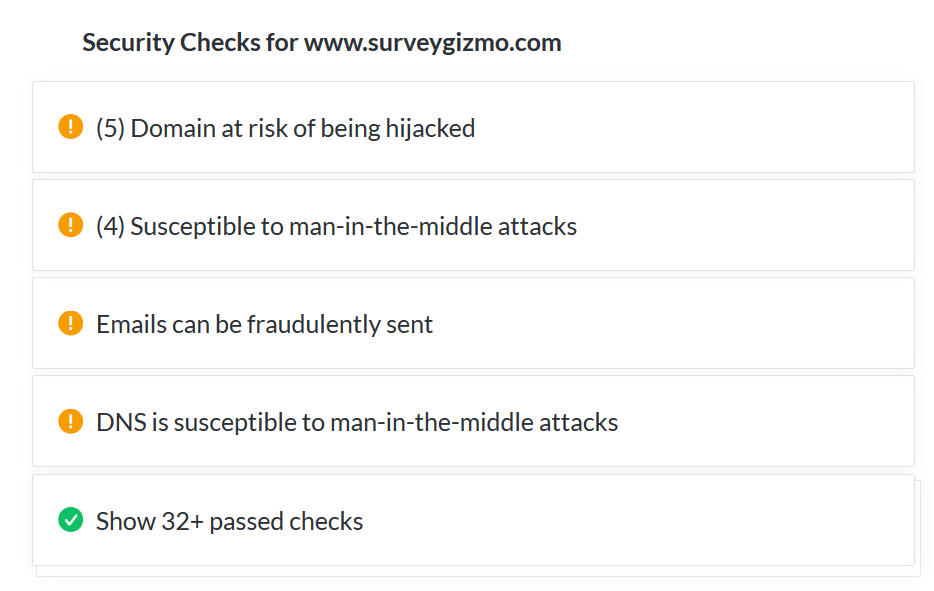The width and height of the screenshot is (934, 591).
Task: Toggle visibility of passed checks
Action: pos(229,520)
